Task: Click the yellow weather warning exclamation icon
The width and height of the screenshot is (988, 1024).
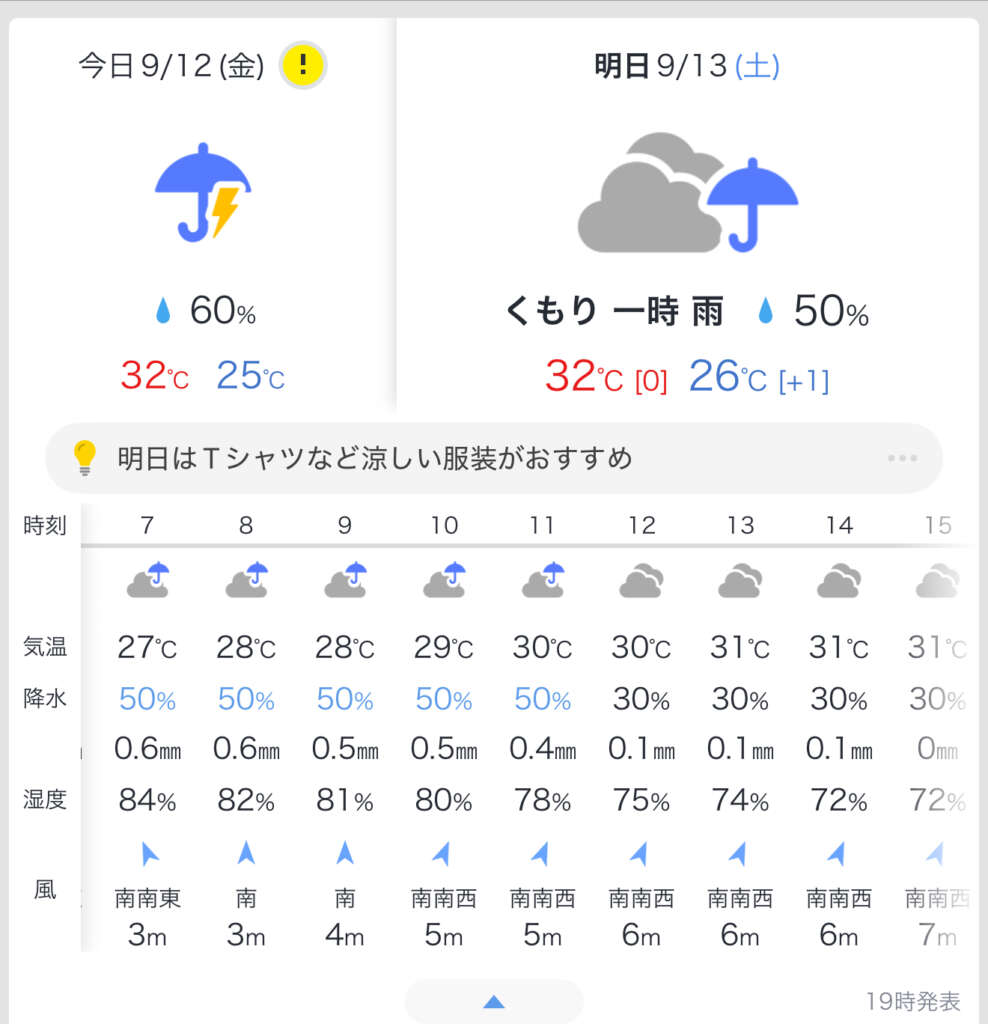Action: pyautogui.click(x=302, y=65)
